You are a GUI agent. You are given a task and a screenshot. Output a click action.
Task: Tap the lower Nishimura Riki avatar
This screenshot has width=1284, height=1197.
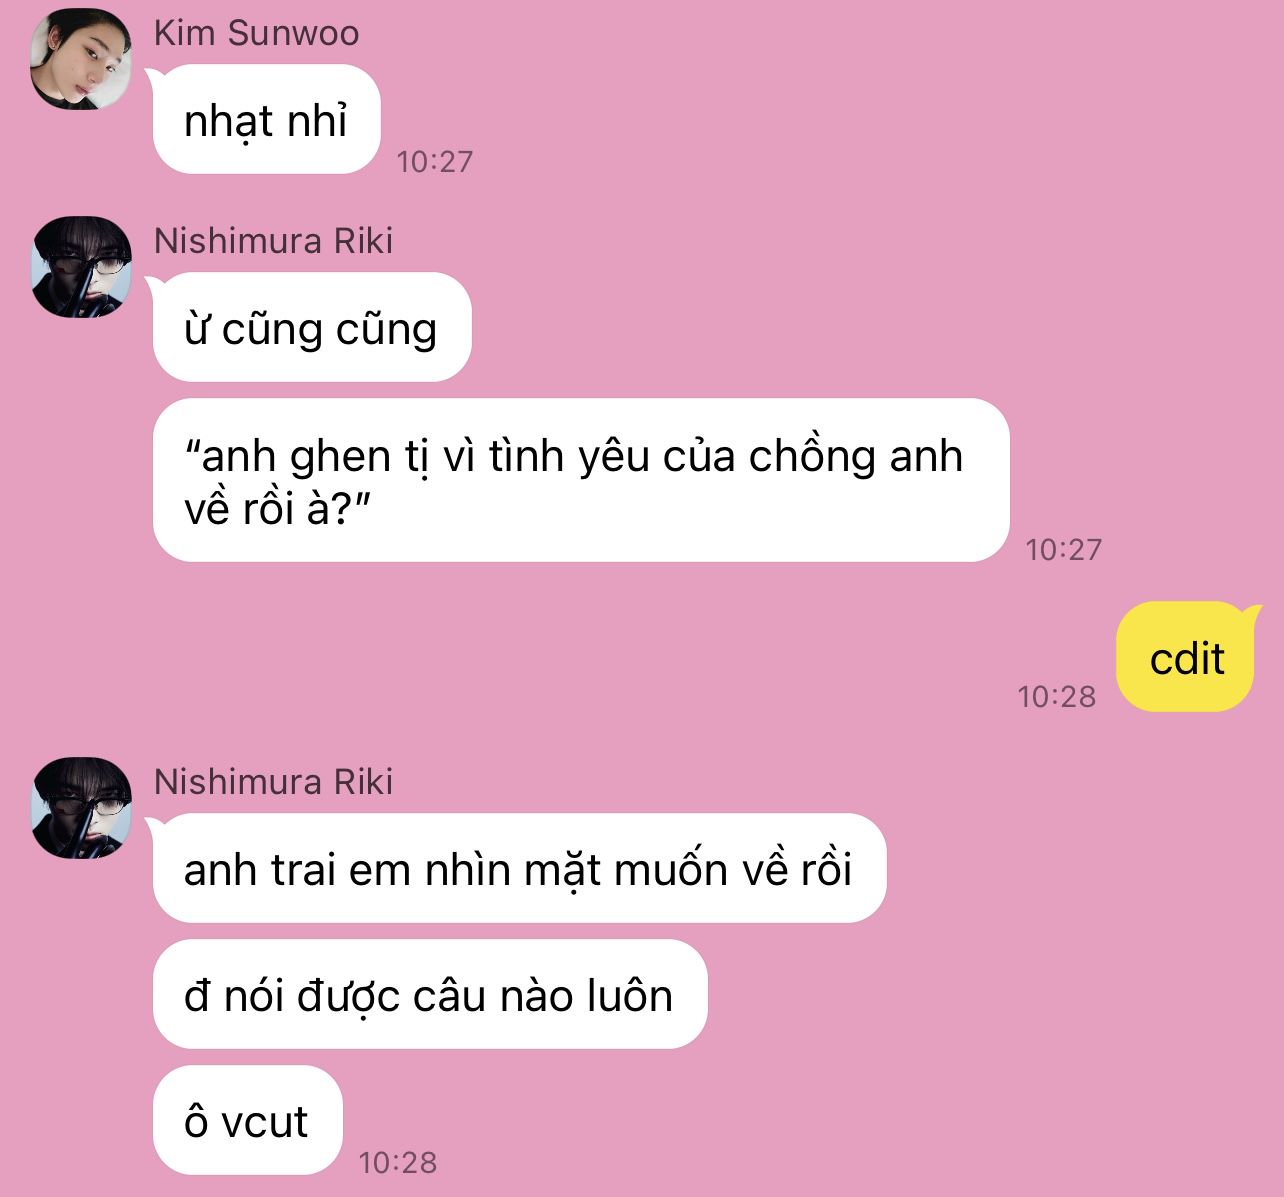[x=81, y=808]
